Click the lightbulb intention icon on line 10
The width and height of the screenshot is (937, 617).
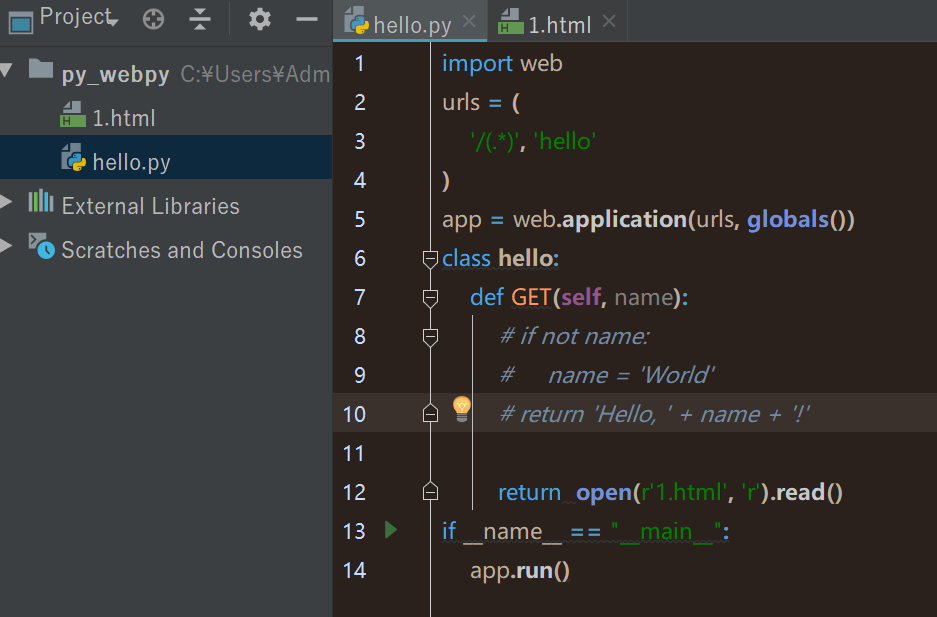point(461,407)
